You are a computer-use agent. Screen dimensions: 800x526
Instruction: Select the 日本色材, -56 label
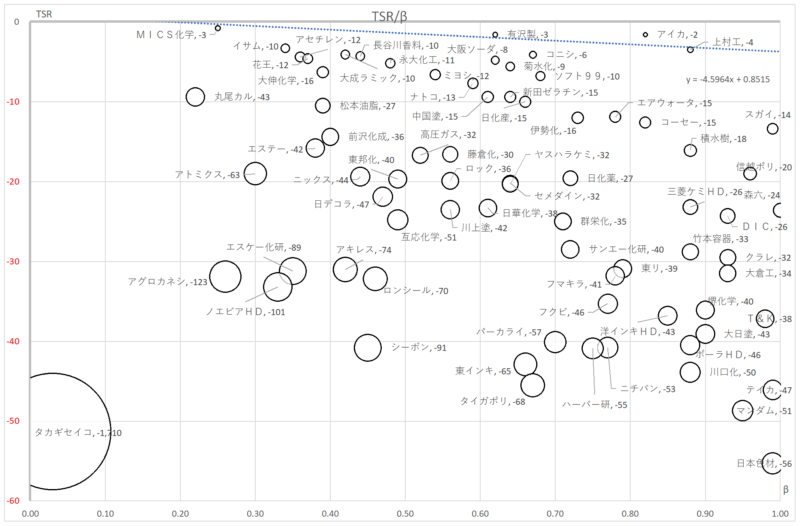click(764, 464)
